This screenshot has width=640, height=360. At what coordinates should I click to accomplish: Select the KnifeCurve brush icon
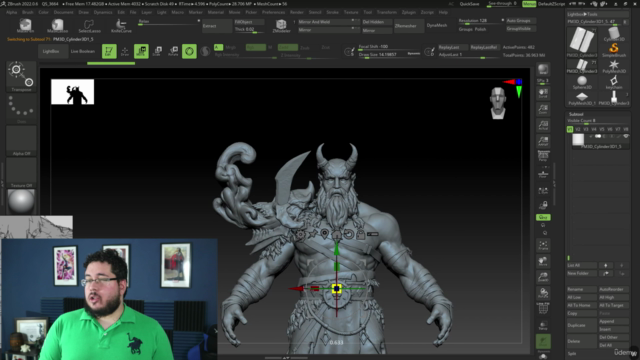tap(121, 25)
